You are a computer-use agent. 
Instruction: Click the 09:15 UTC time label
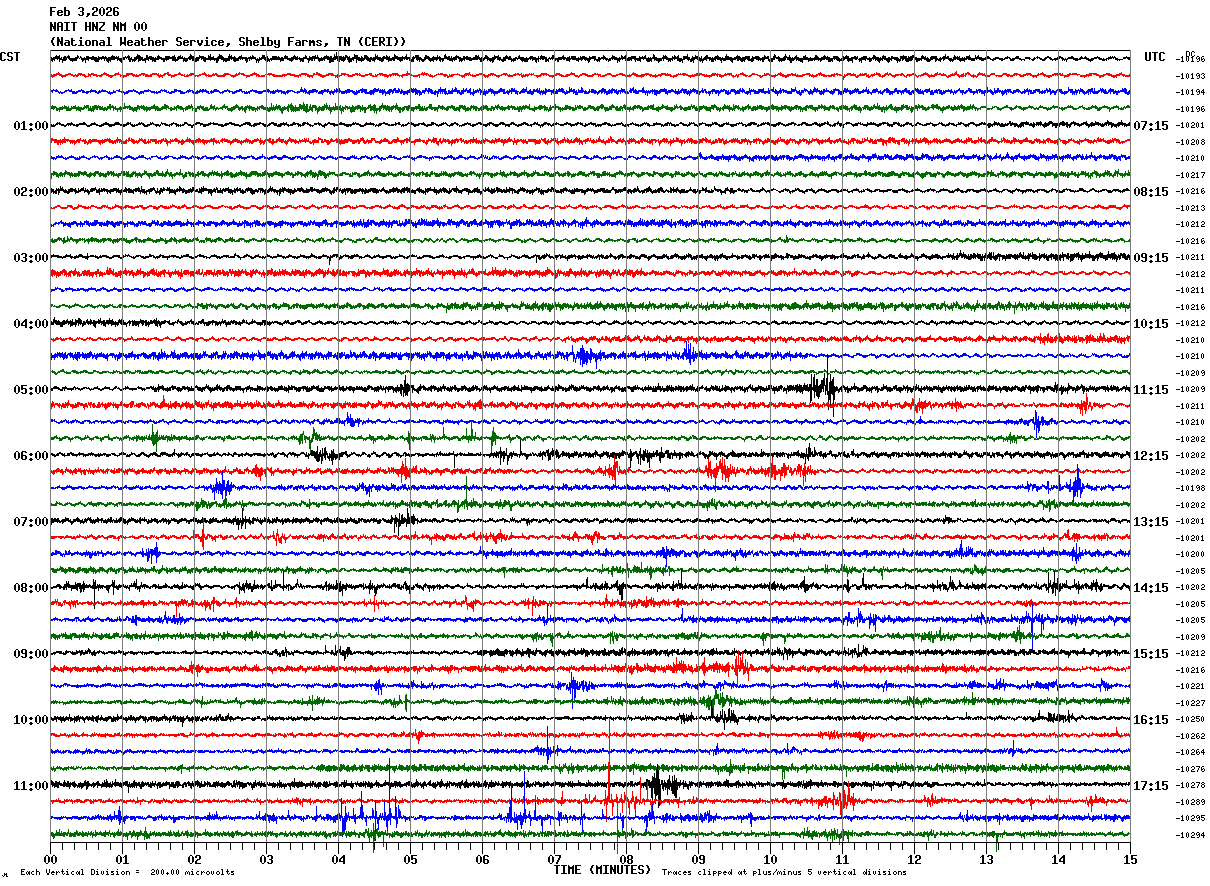1151,258
